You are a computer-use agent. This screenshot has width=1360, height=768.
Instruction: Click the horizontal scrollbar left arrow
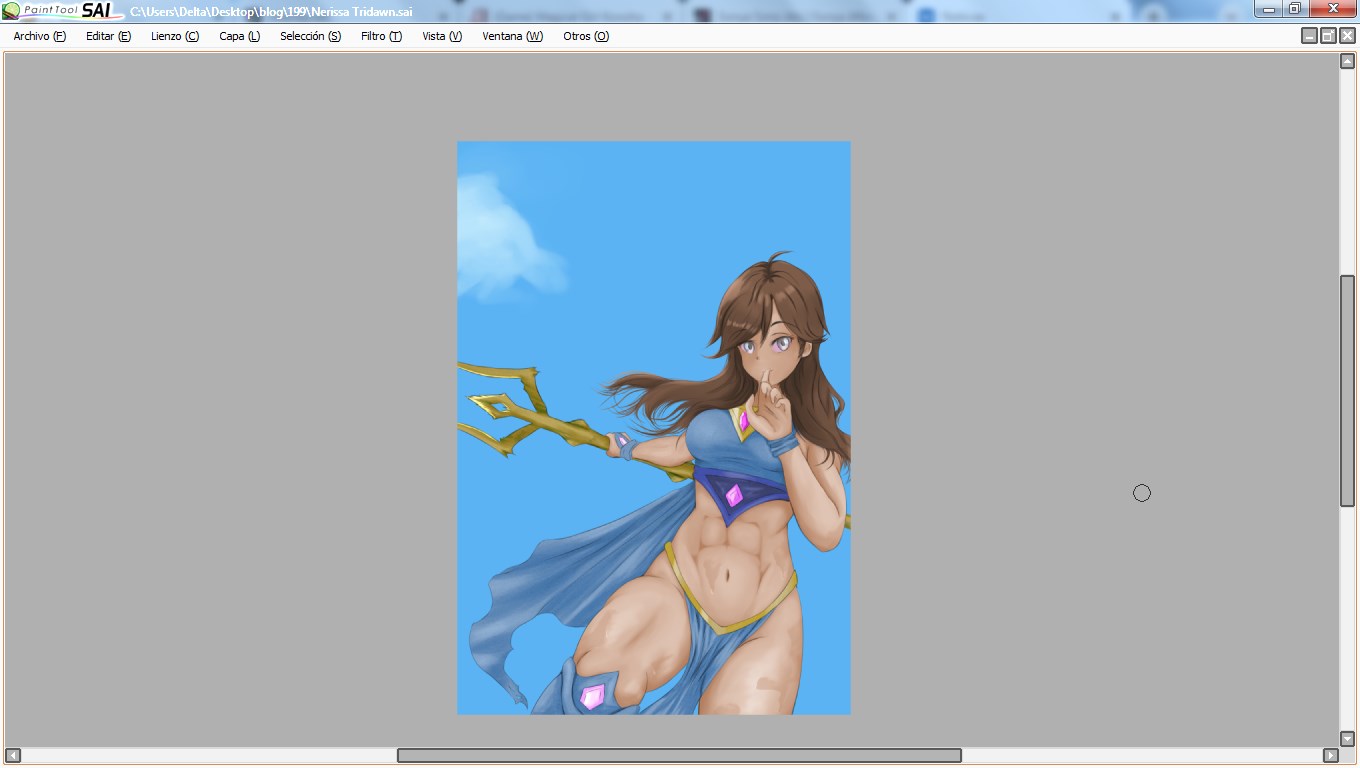[13, 755]
